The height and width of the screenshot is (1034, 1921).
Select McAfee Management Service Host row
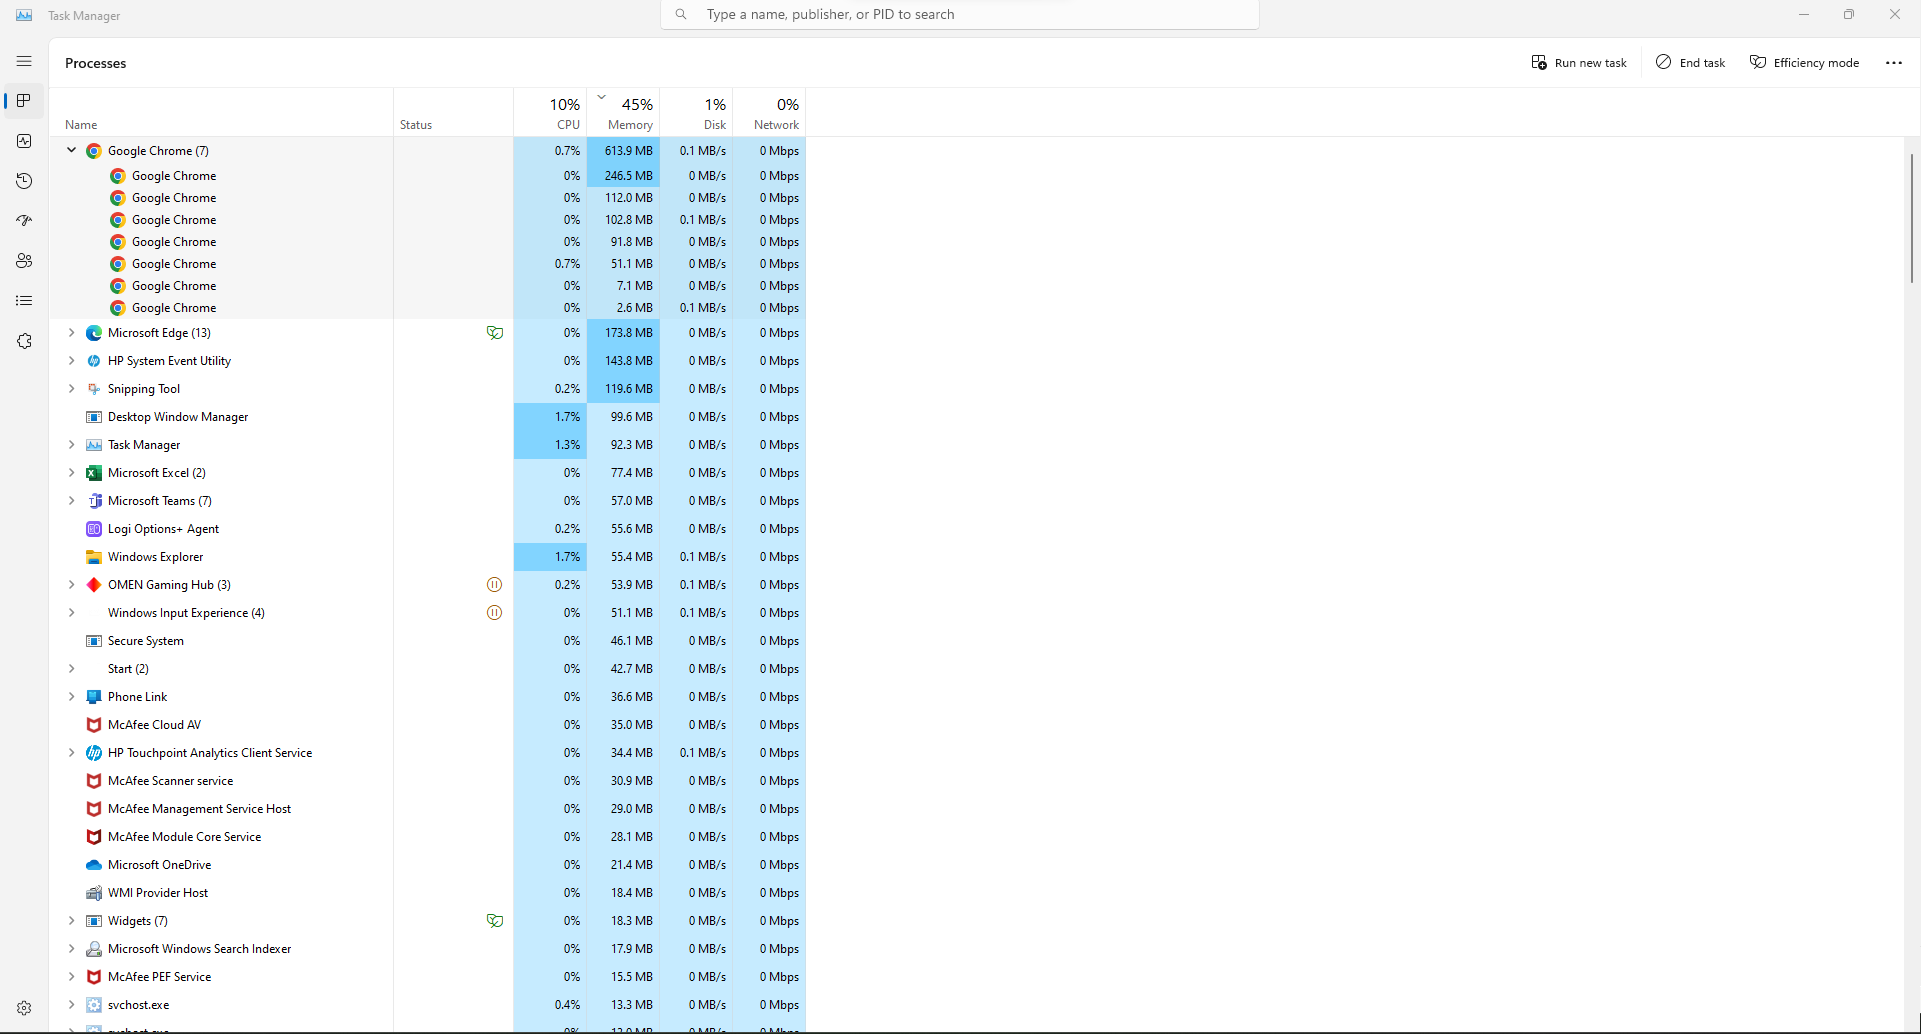428,809
